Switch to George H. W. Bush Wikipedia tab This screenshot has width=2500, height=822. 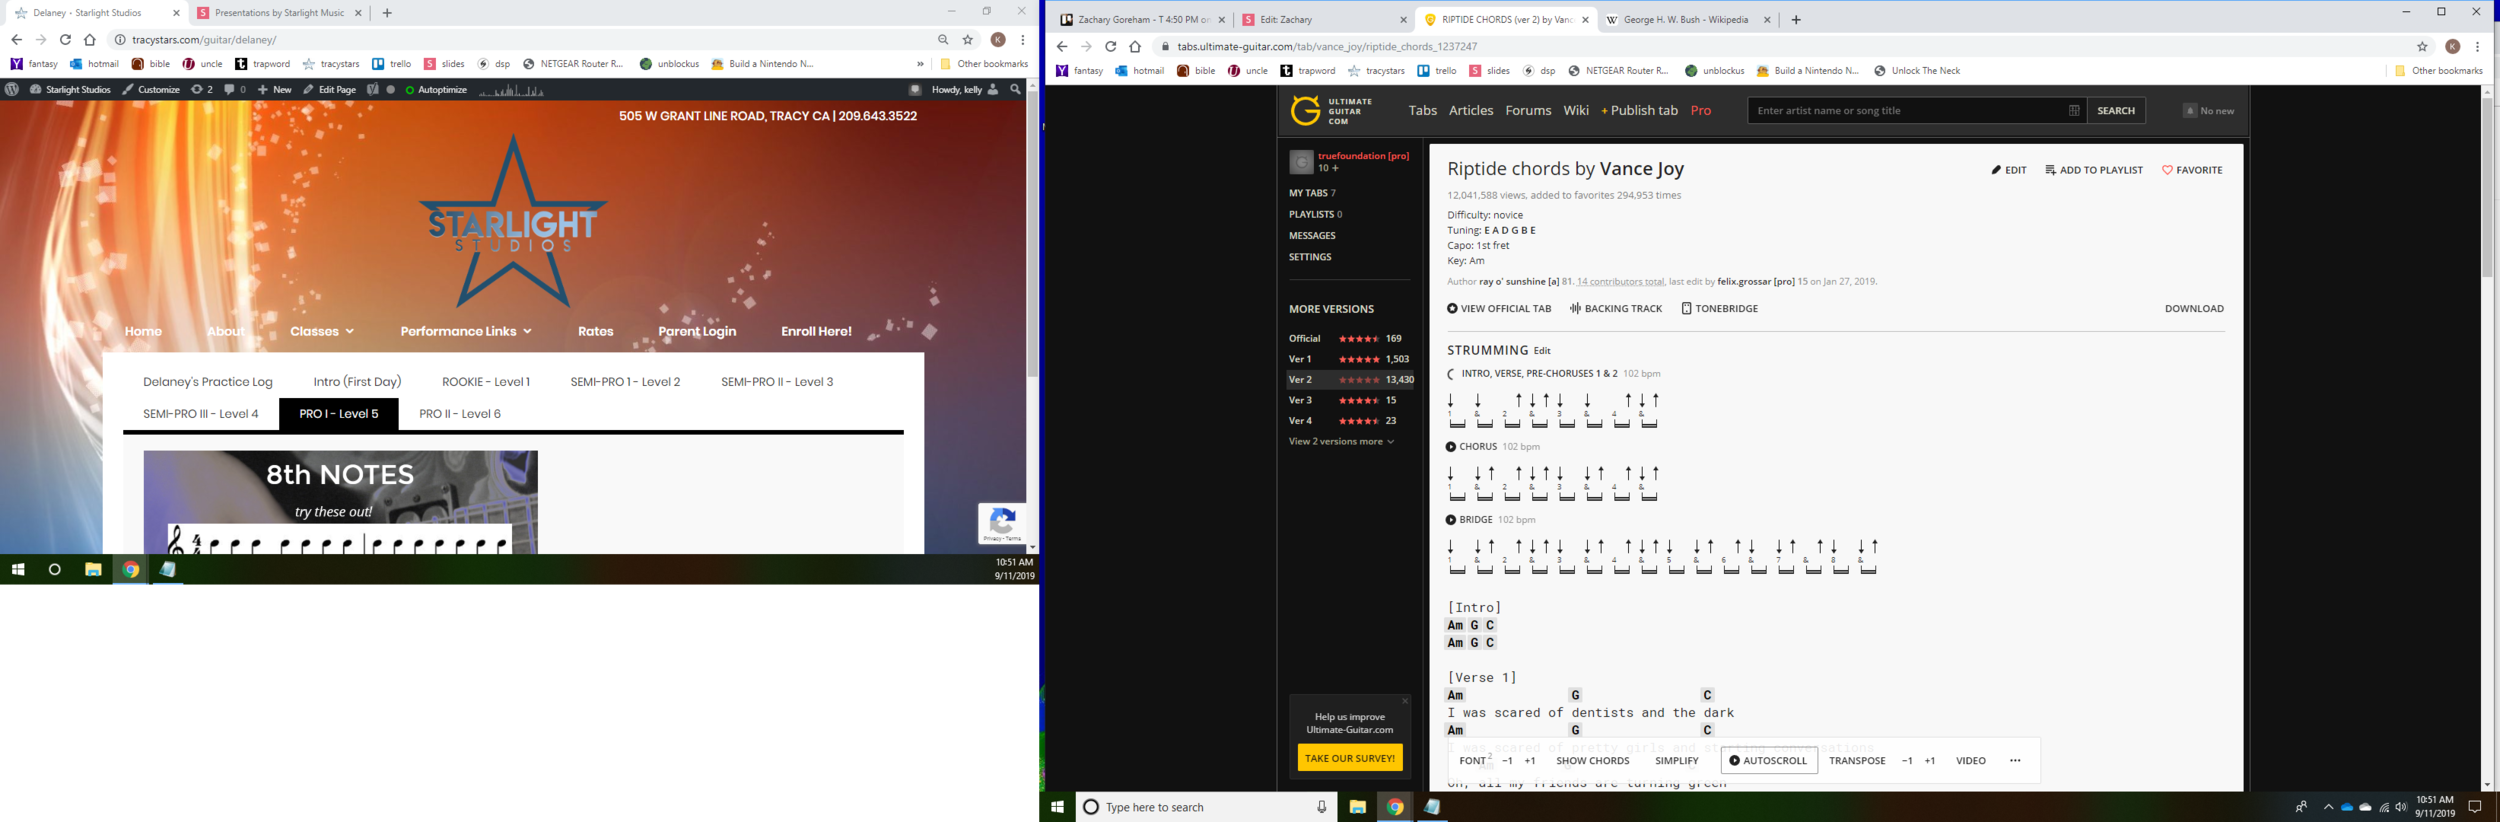1686,20
